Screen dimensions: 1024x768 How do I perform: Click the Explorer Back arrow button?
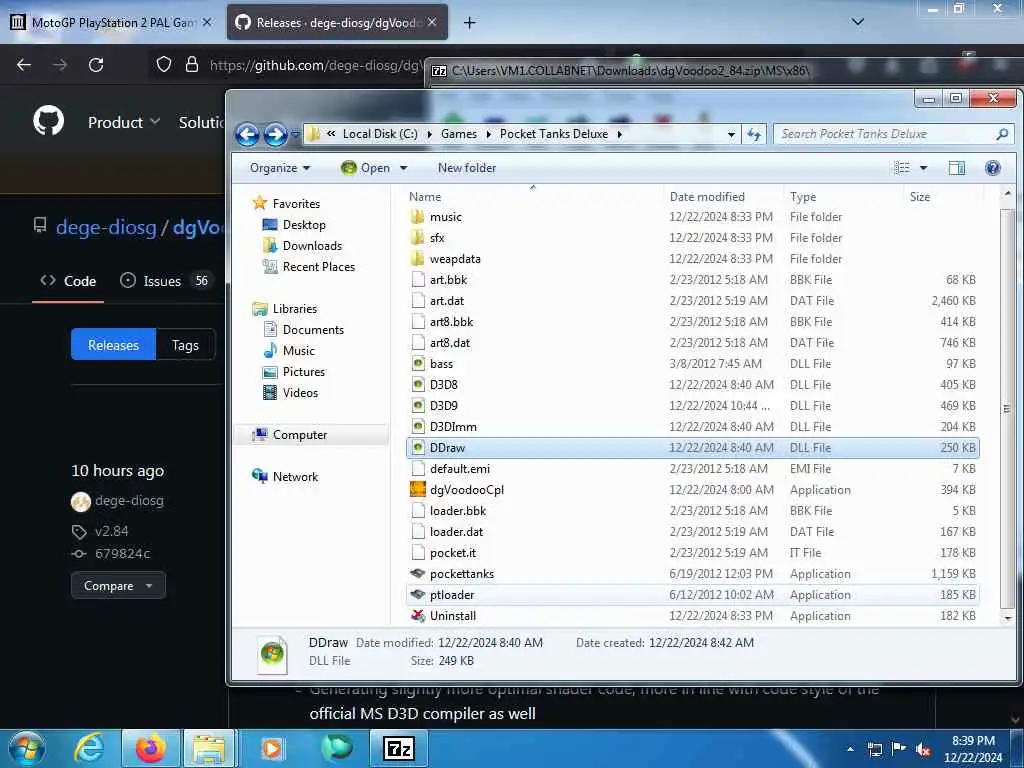[x=248, y=135]
